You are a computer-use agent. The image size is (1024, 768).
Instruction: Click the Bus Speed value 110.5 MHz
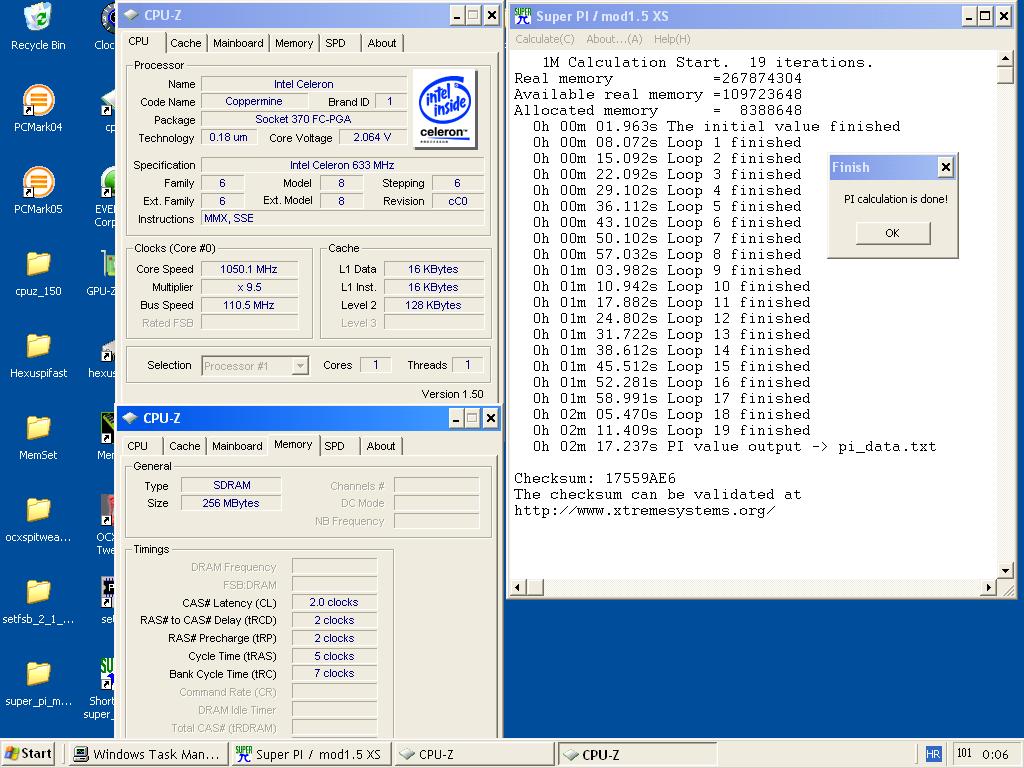point(249,305)
